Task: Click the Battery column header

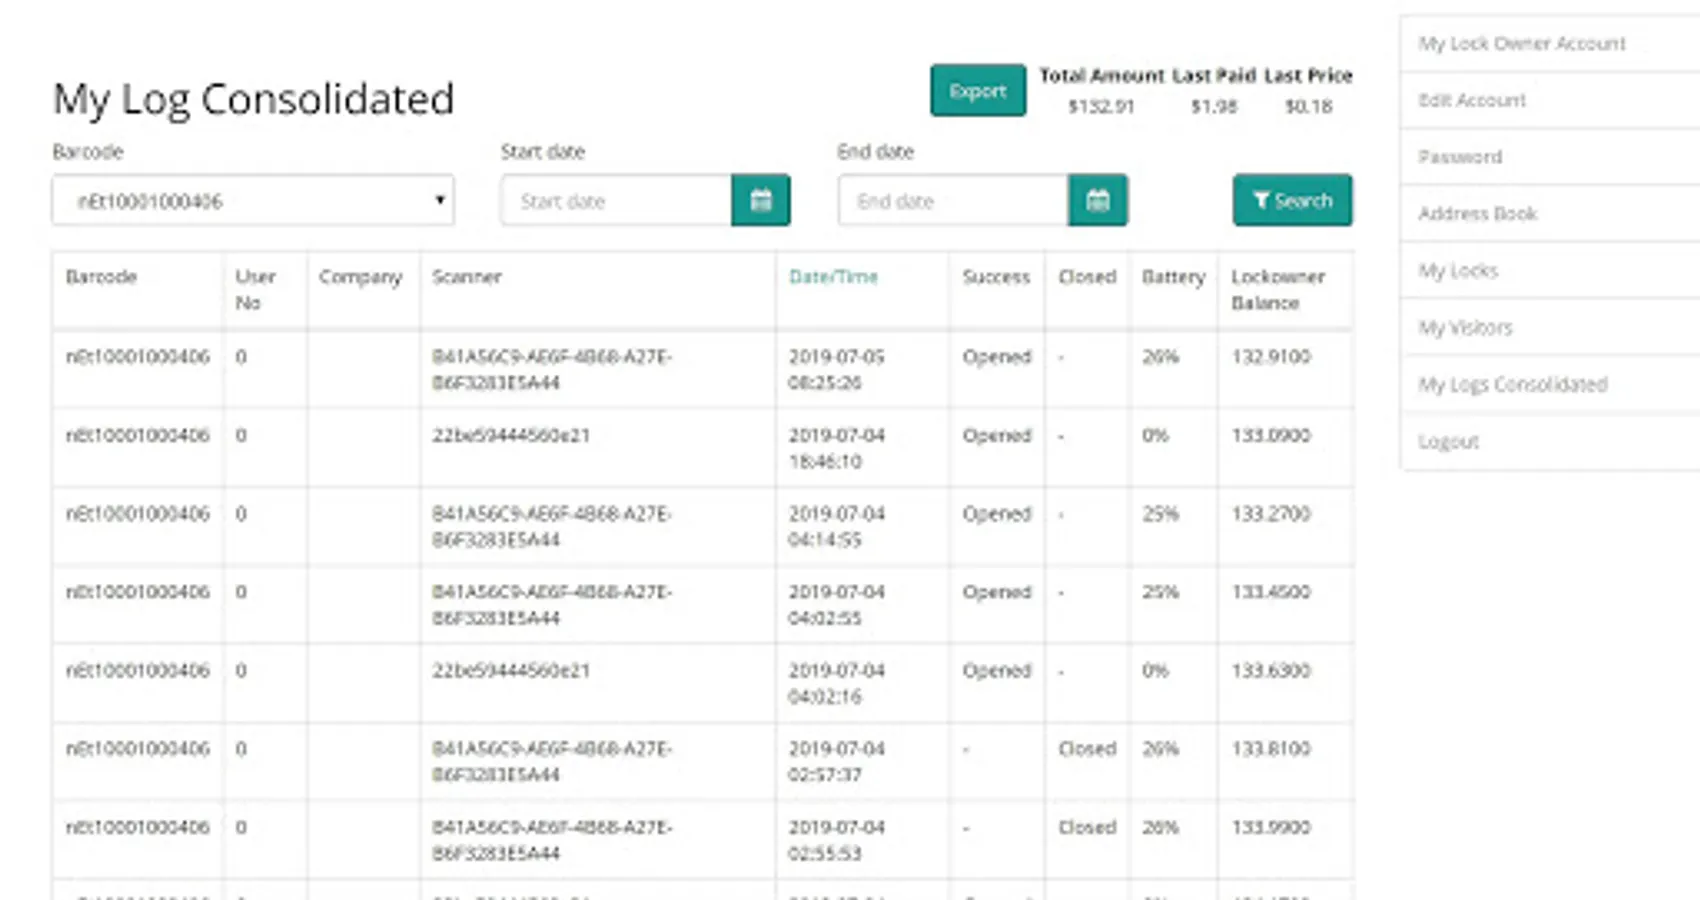Action: click(x=1173, y=277)
